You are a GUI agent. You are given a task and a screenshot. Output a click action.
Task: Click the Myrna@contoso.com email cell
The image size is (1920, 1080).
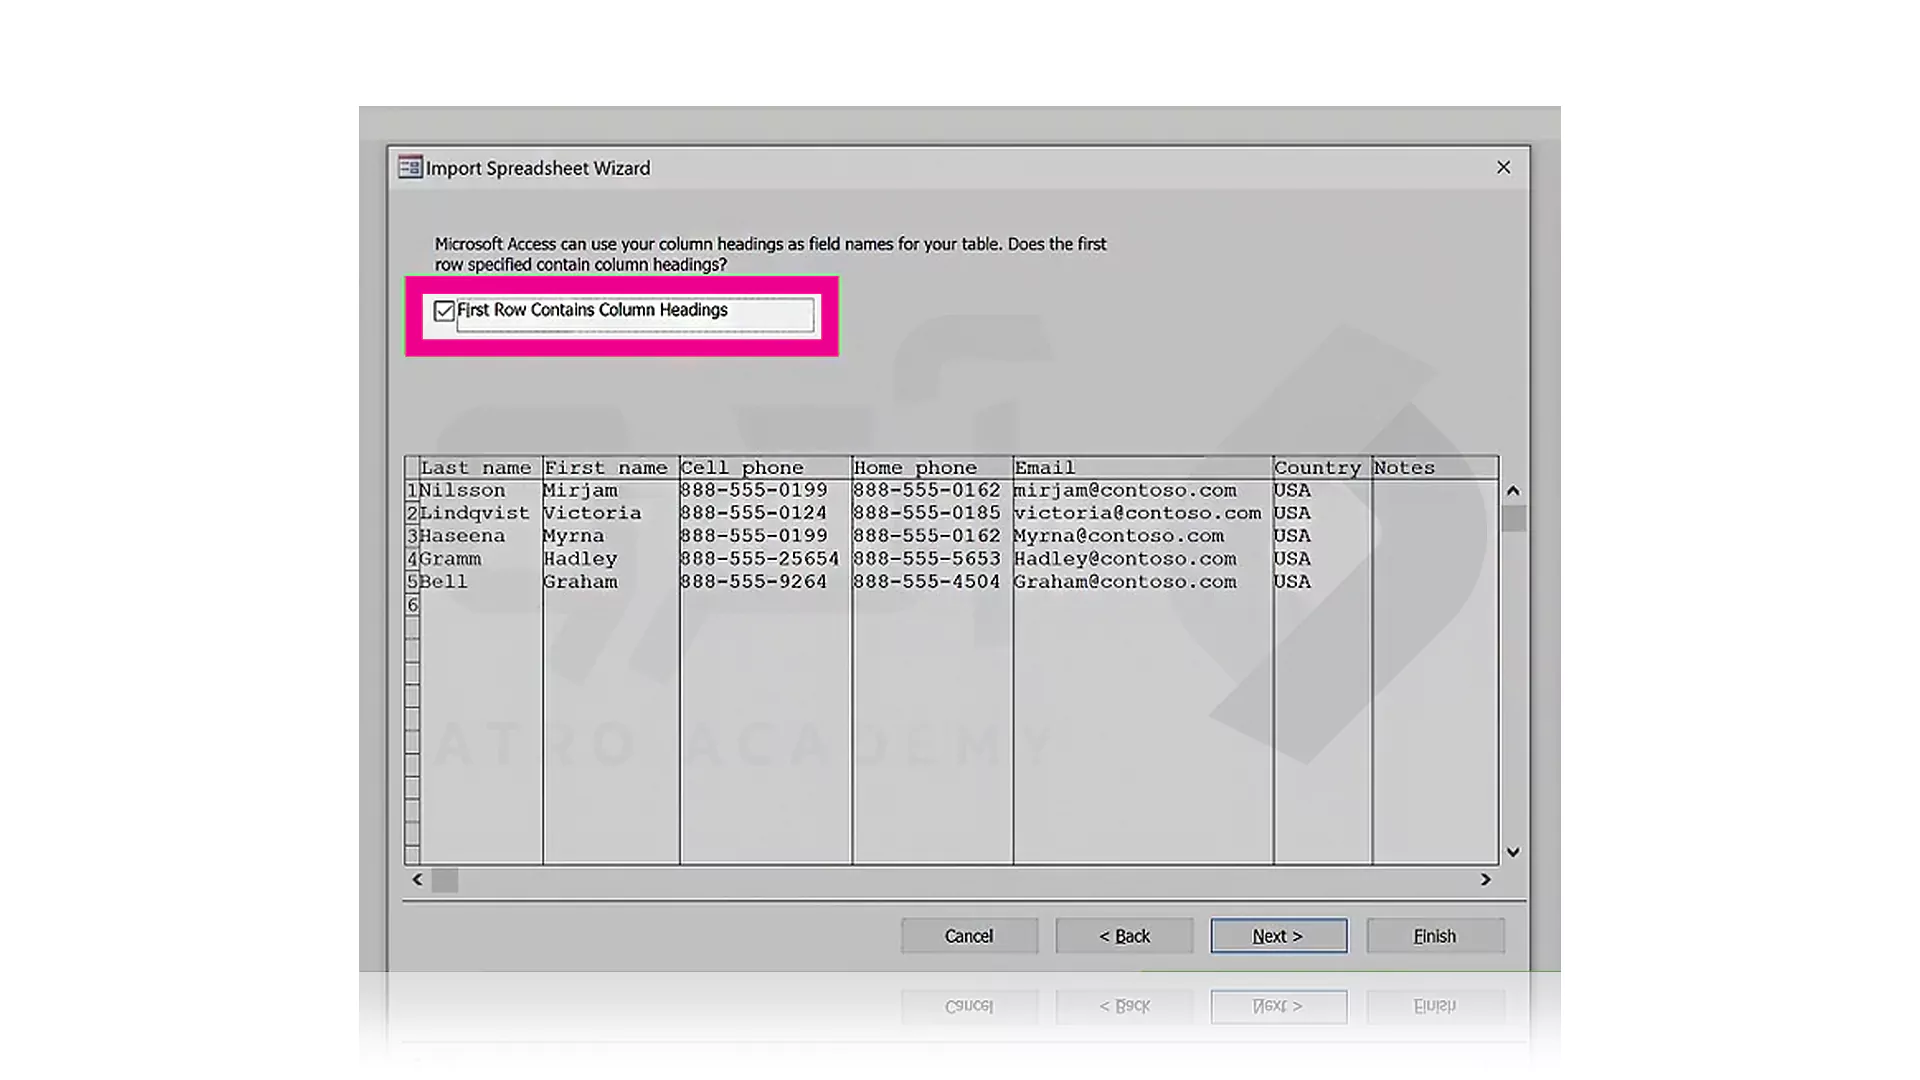1143,536
